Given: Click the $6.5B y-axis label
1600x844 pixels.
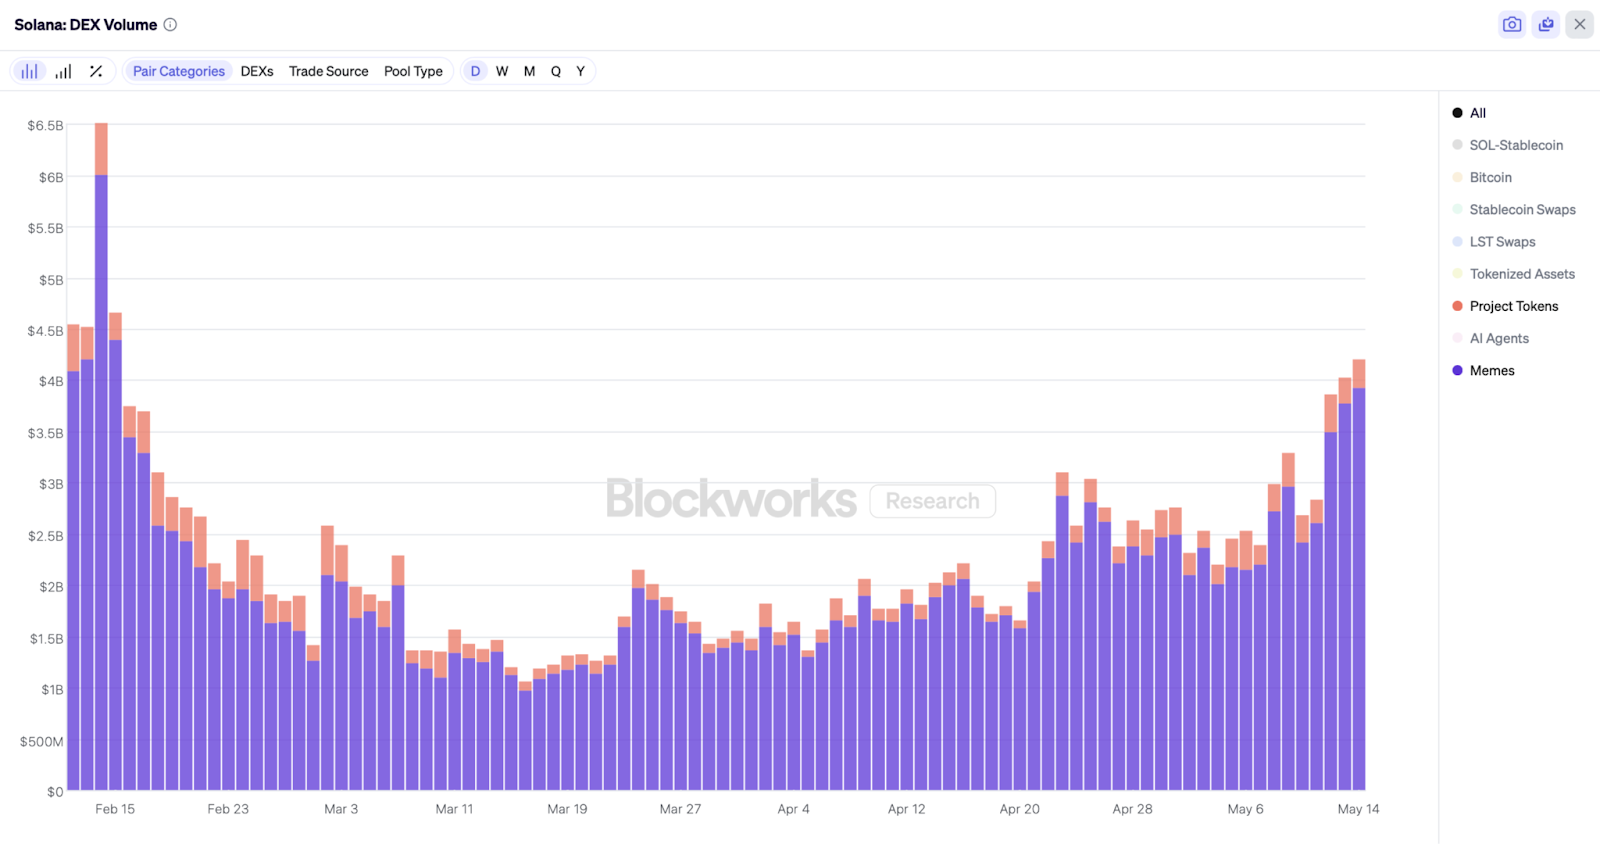Looking at the screenshot, I should coord(45,126).
